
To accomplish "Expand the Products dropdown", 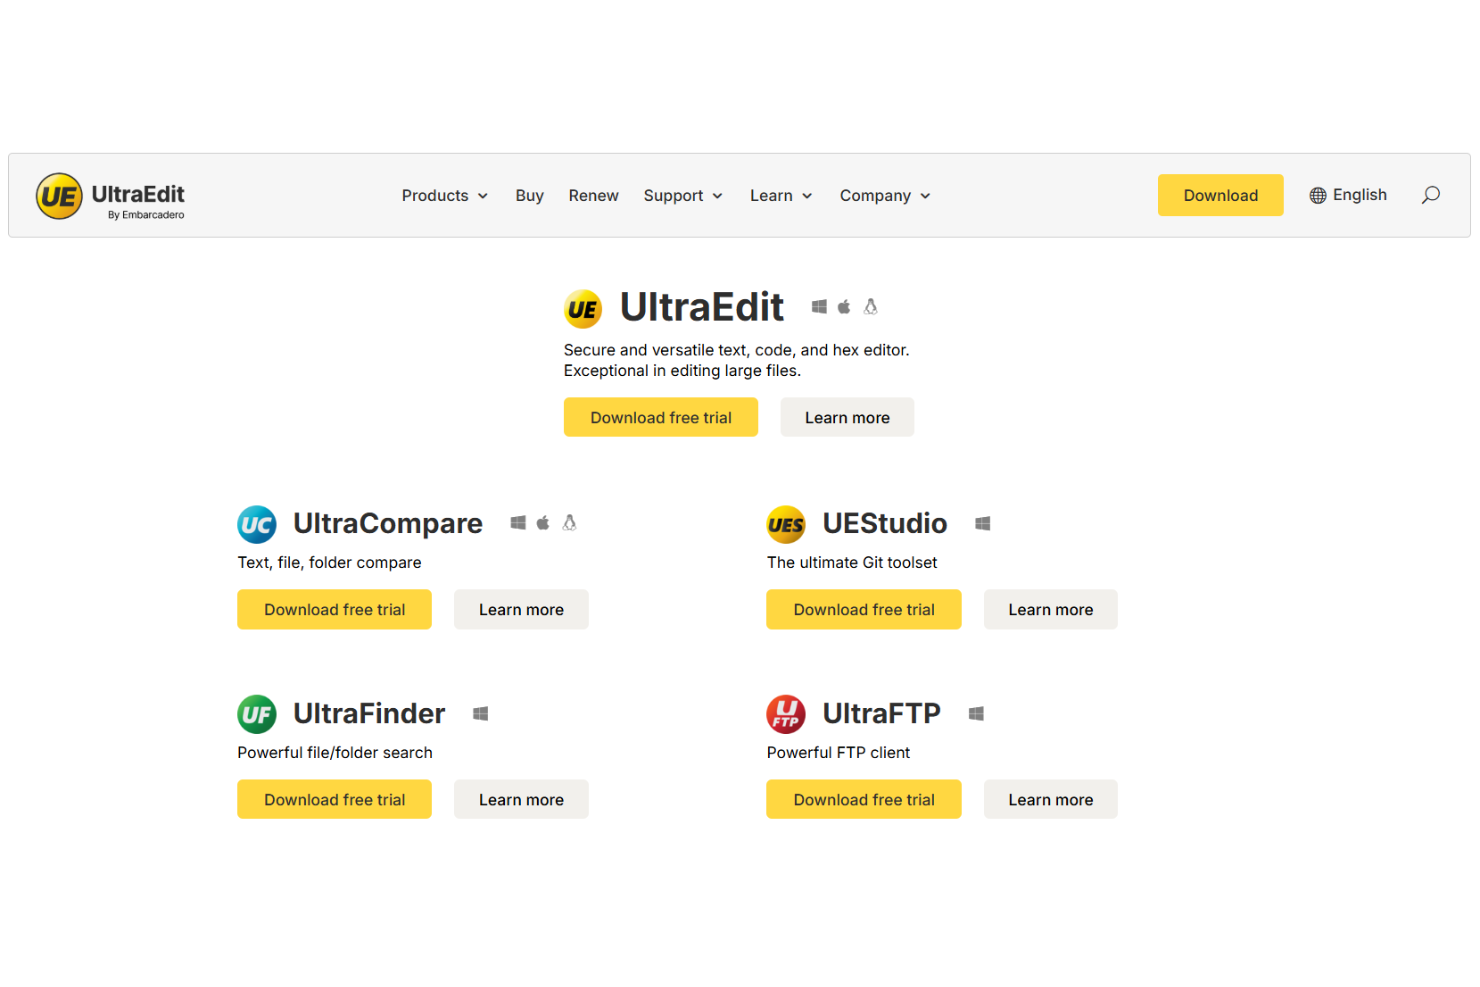I will tap(444, 195).
